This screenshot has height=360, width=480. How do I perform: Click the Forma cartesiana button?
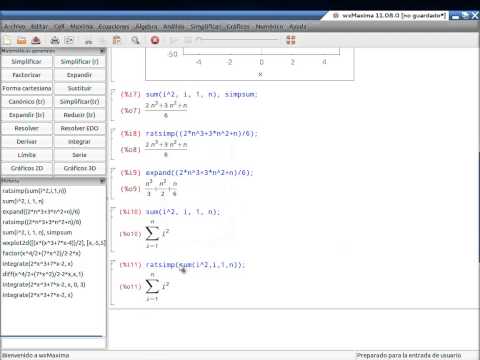(x=27, y=88)
